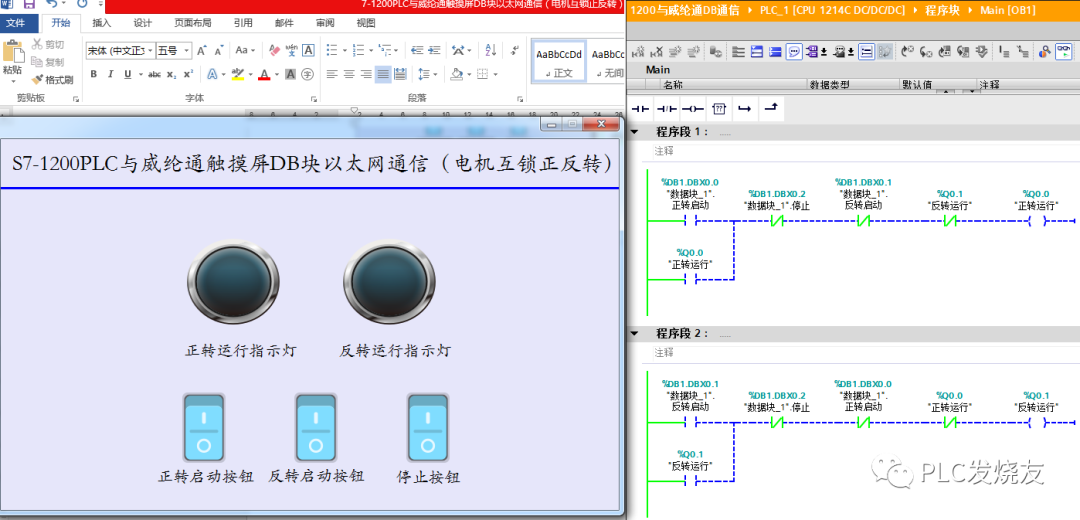1080x520 pixels.
Task: Toggle absolute/symbolic operands display button
Action: tap(812, 52)
